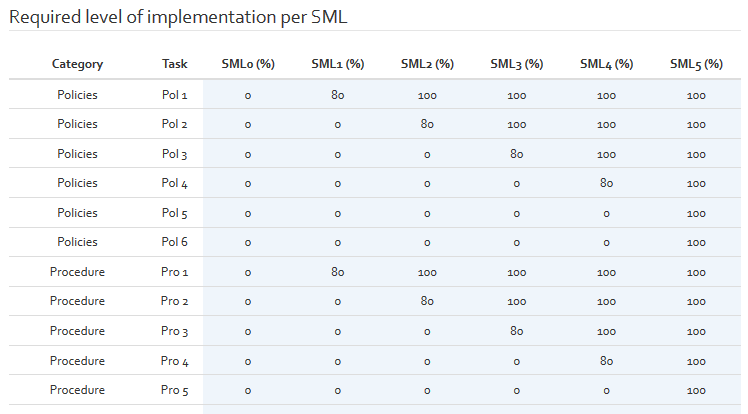Select the page heading about implementation per SML
The image size is (748, 414).
click(178, 17)
